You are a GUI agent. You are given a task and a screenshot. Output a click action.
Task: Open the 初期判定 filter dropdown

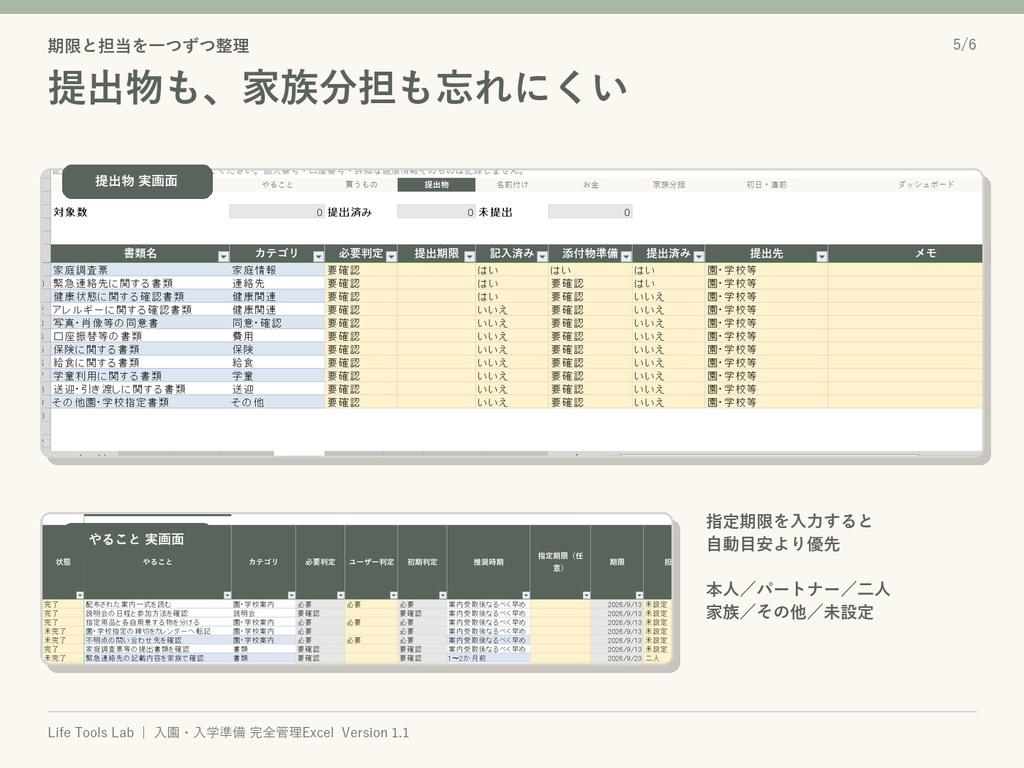[443, 595]
